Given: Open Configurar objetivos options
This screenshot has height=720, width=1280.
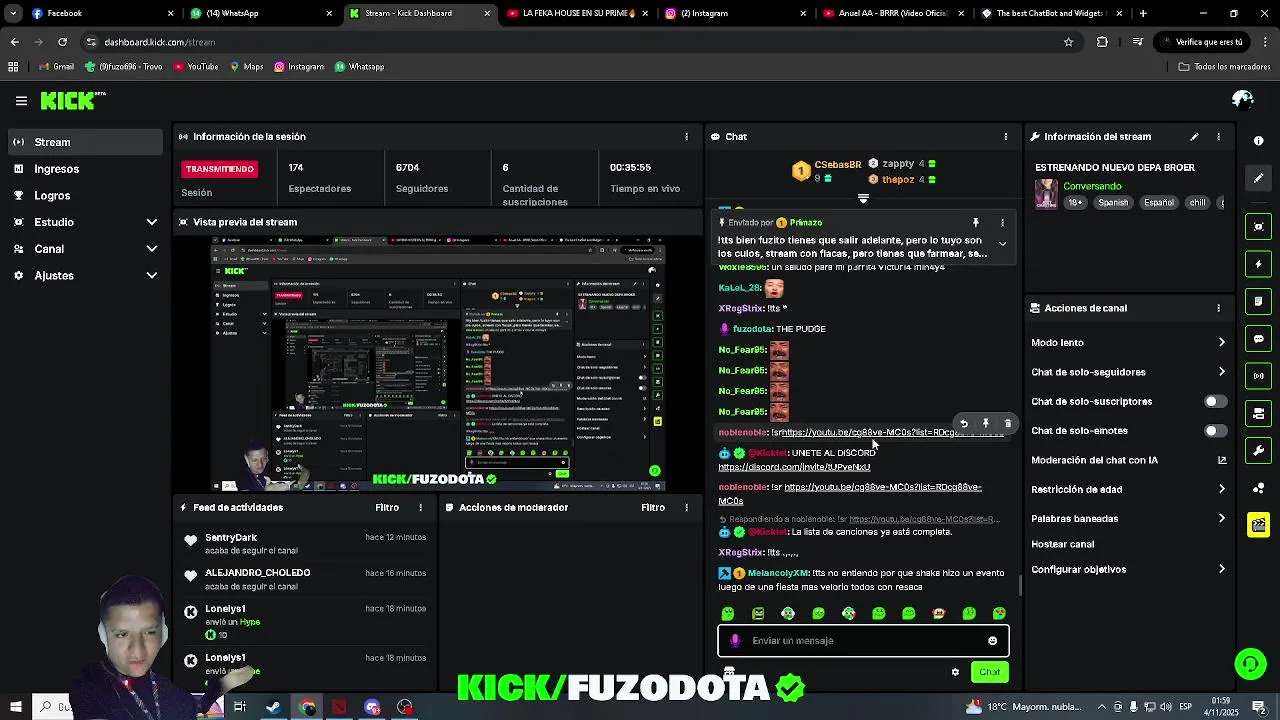Looking at the screenshot, I should click(x=1128, y=570).
